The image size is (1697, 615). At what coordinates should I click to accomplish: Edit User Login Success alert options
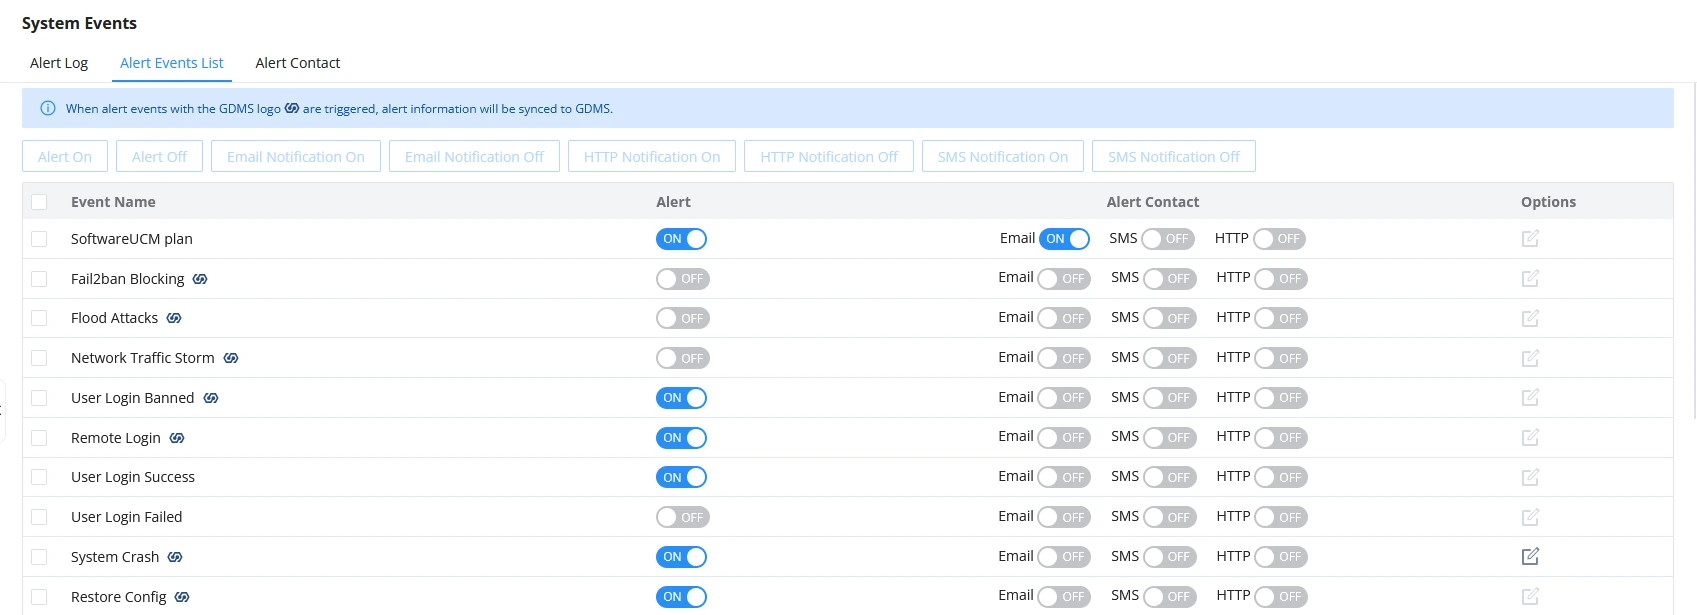(1530, 477)
